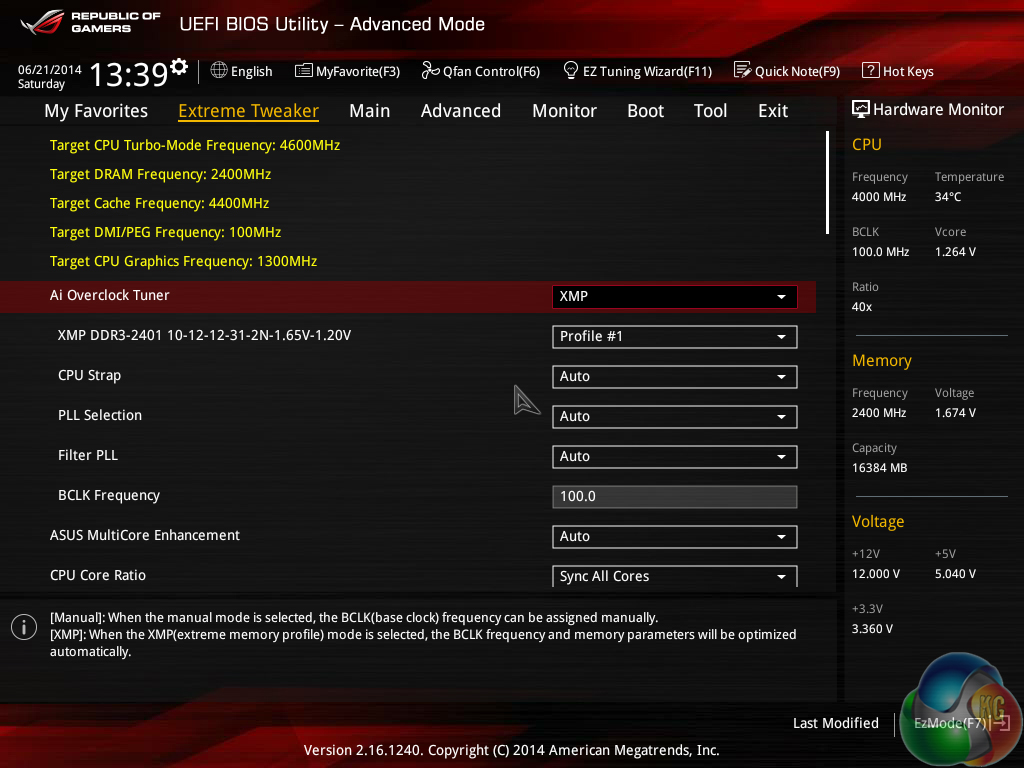Click the Qfan Control fan icon
This screenshot has width=1024, height=768.
tap(430, 70)
